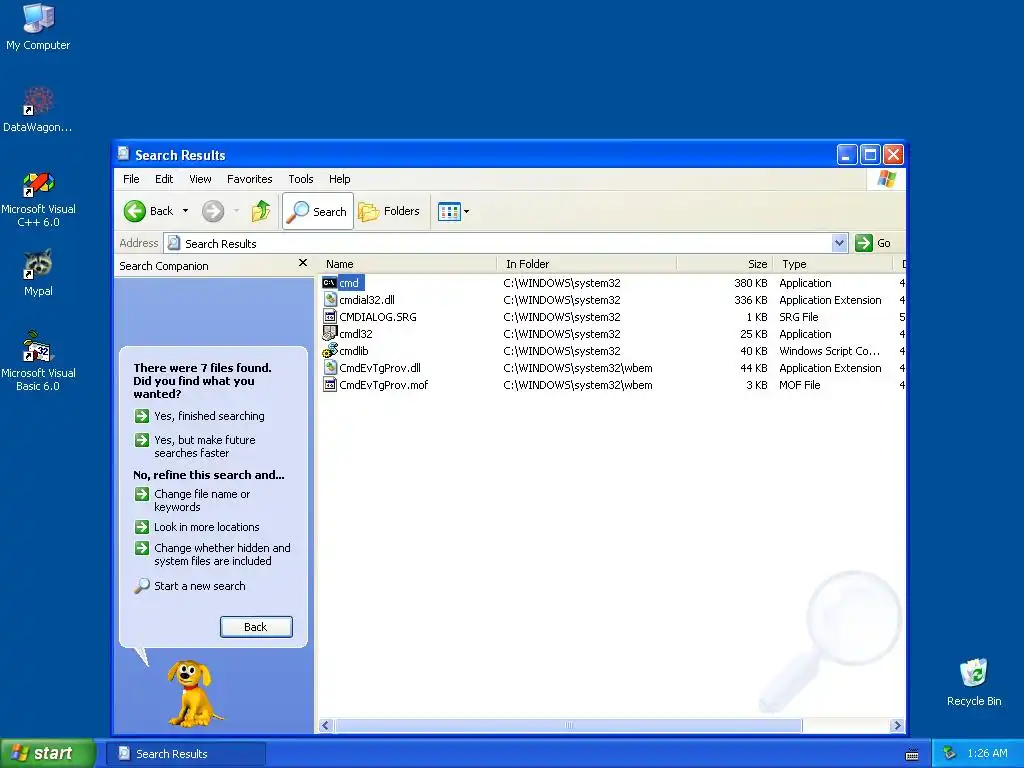Select the cmd application file icon
Viewport: 1024px width, 768px height.
click(x=329, y=282)
